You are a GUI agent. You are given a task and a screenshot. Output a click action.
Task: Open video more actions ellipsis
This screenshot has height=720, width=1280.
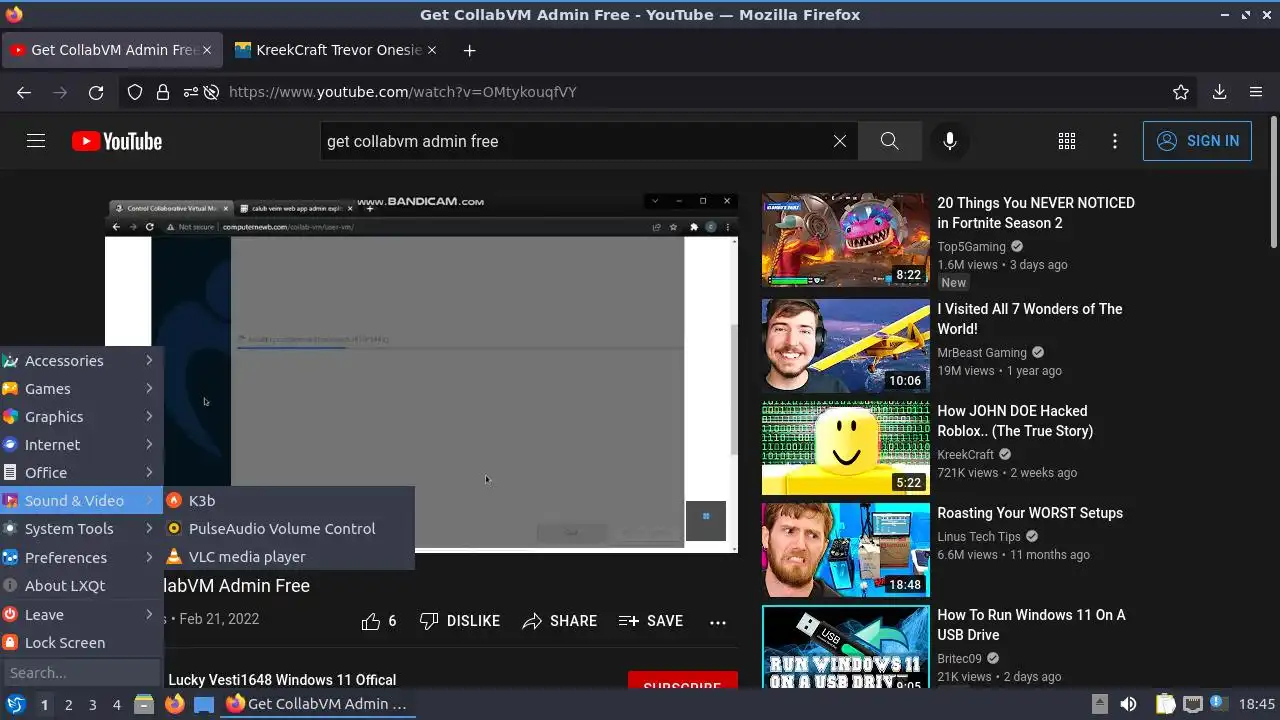pyautogui.click(x=718, y=621)
